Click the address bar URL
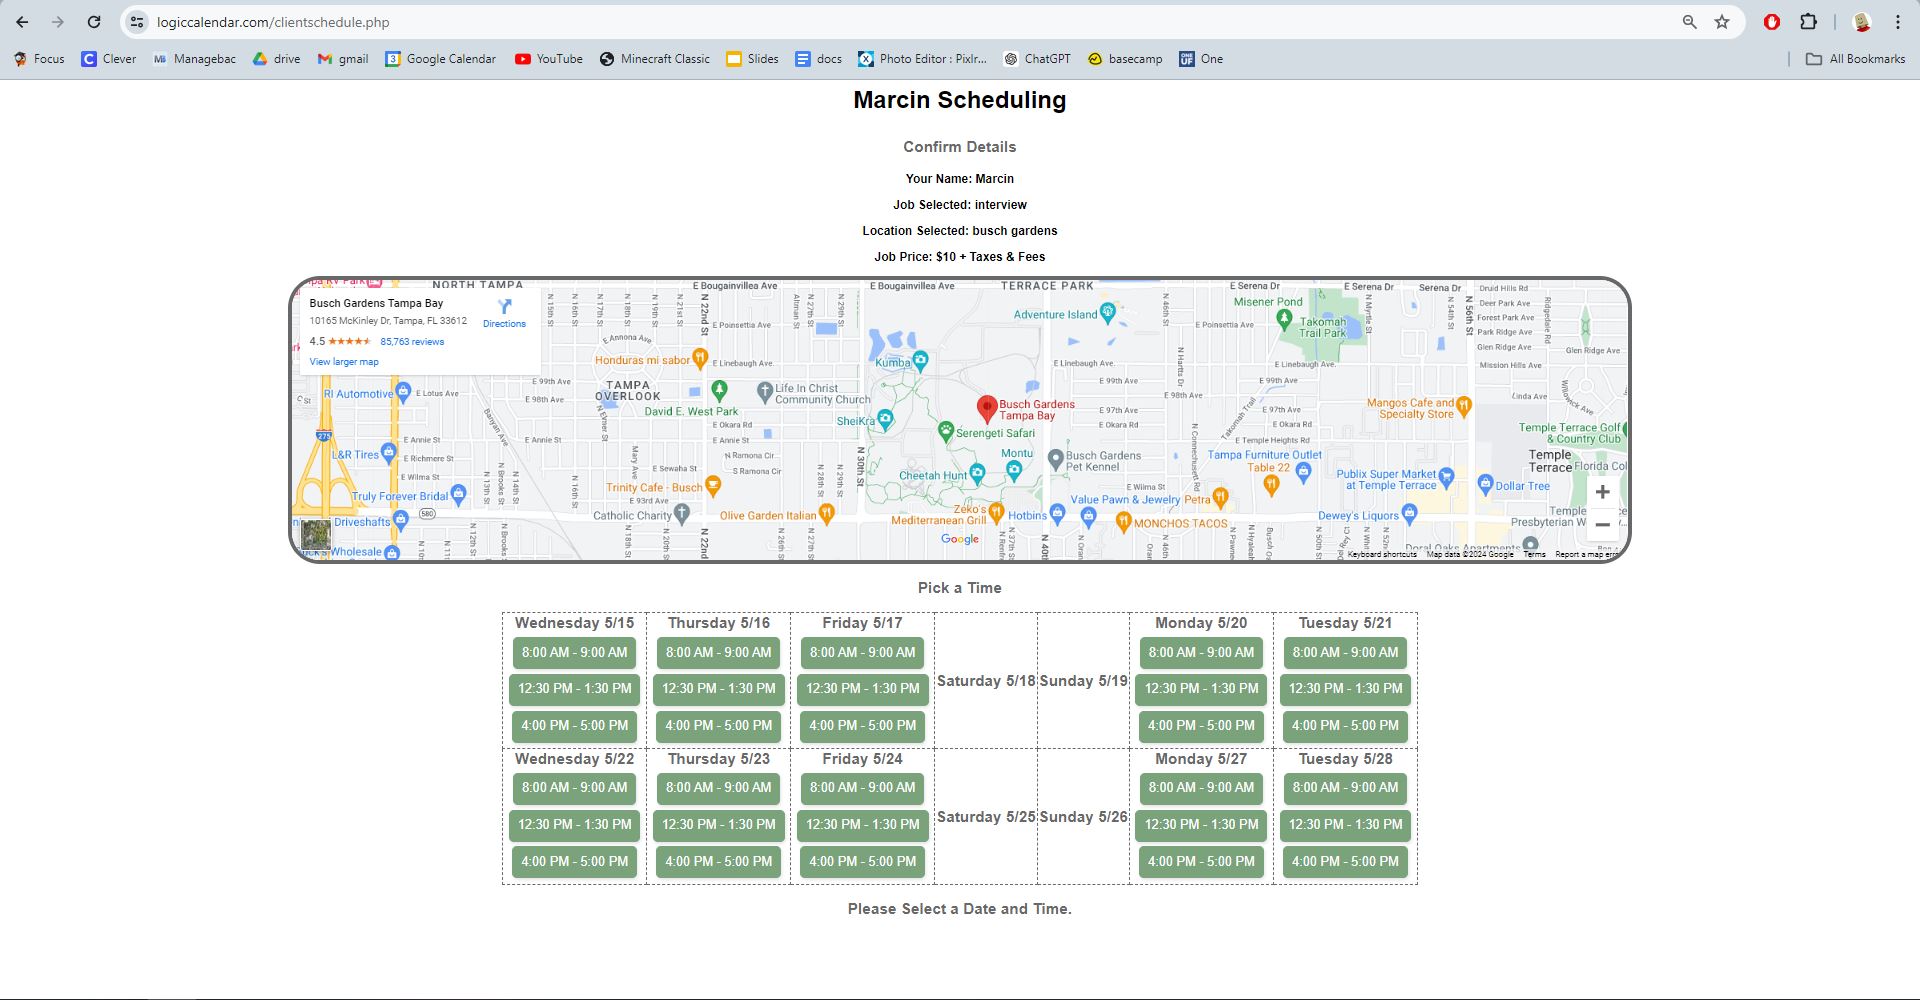This screenshot has height=1000, width=1920. [273, 22]
